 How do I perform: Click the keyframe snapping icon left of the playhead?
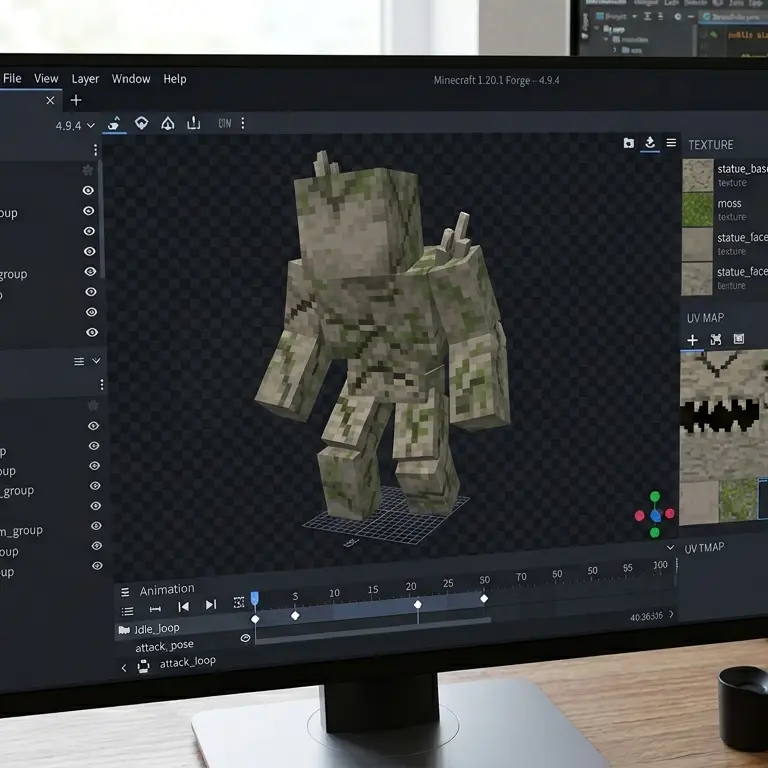point(239,602)
